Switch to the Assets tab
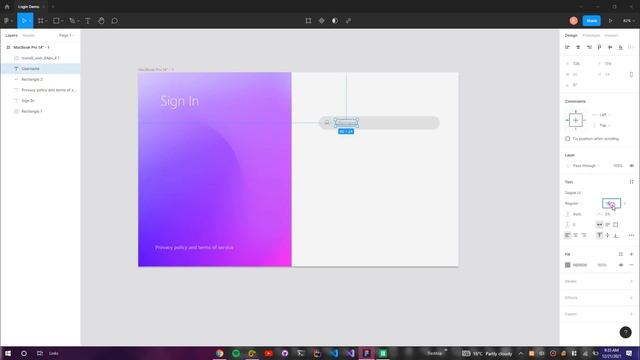This screenshot has height=360, width=640. [29, 36]
